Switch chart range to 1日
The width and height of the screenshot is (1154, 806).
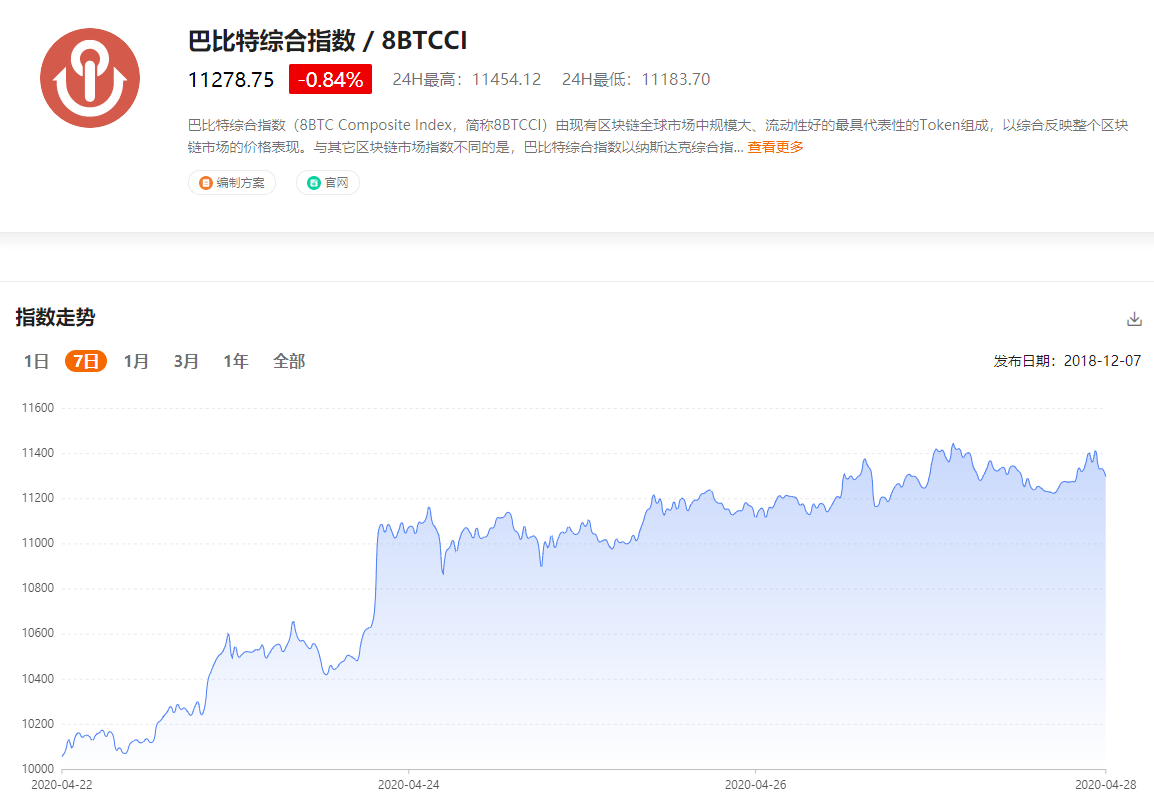[x=36, y=361]
